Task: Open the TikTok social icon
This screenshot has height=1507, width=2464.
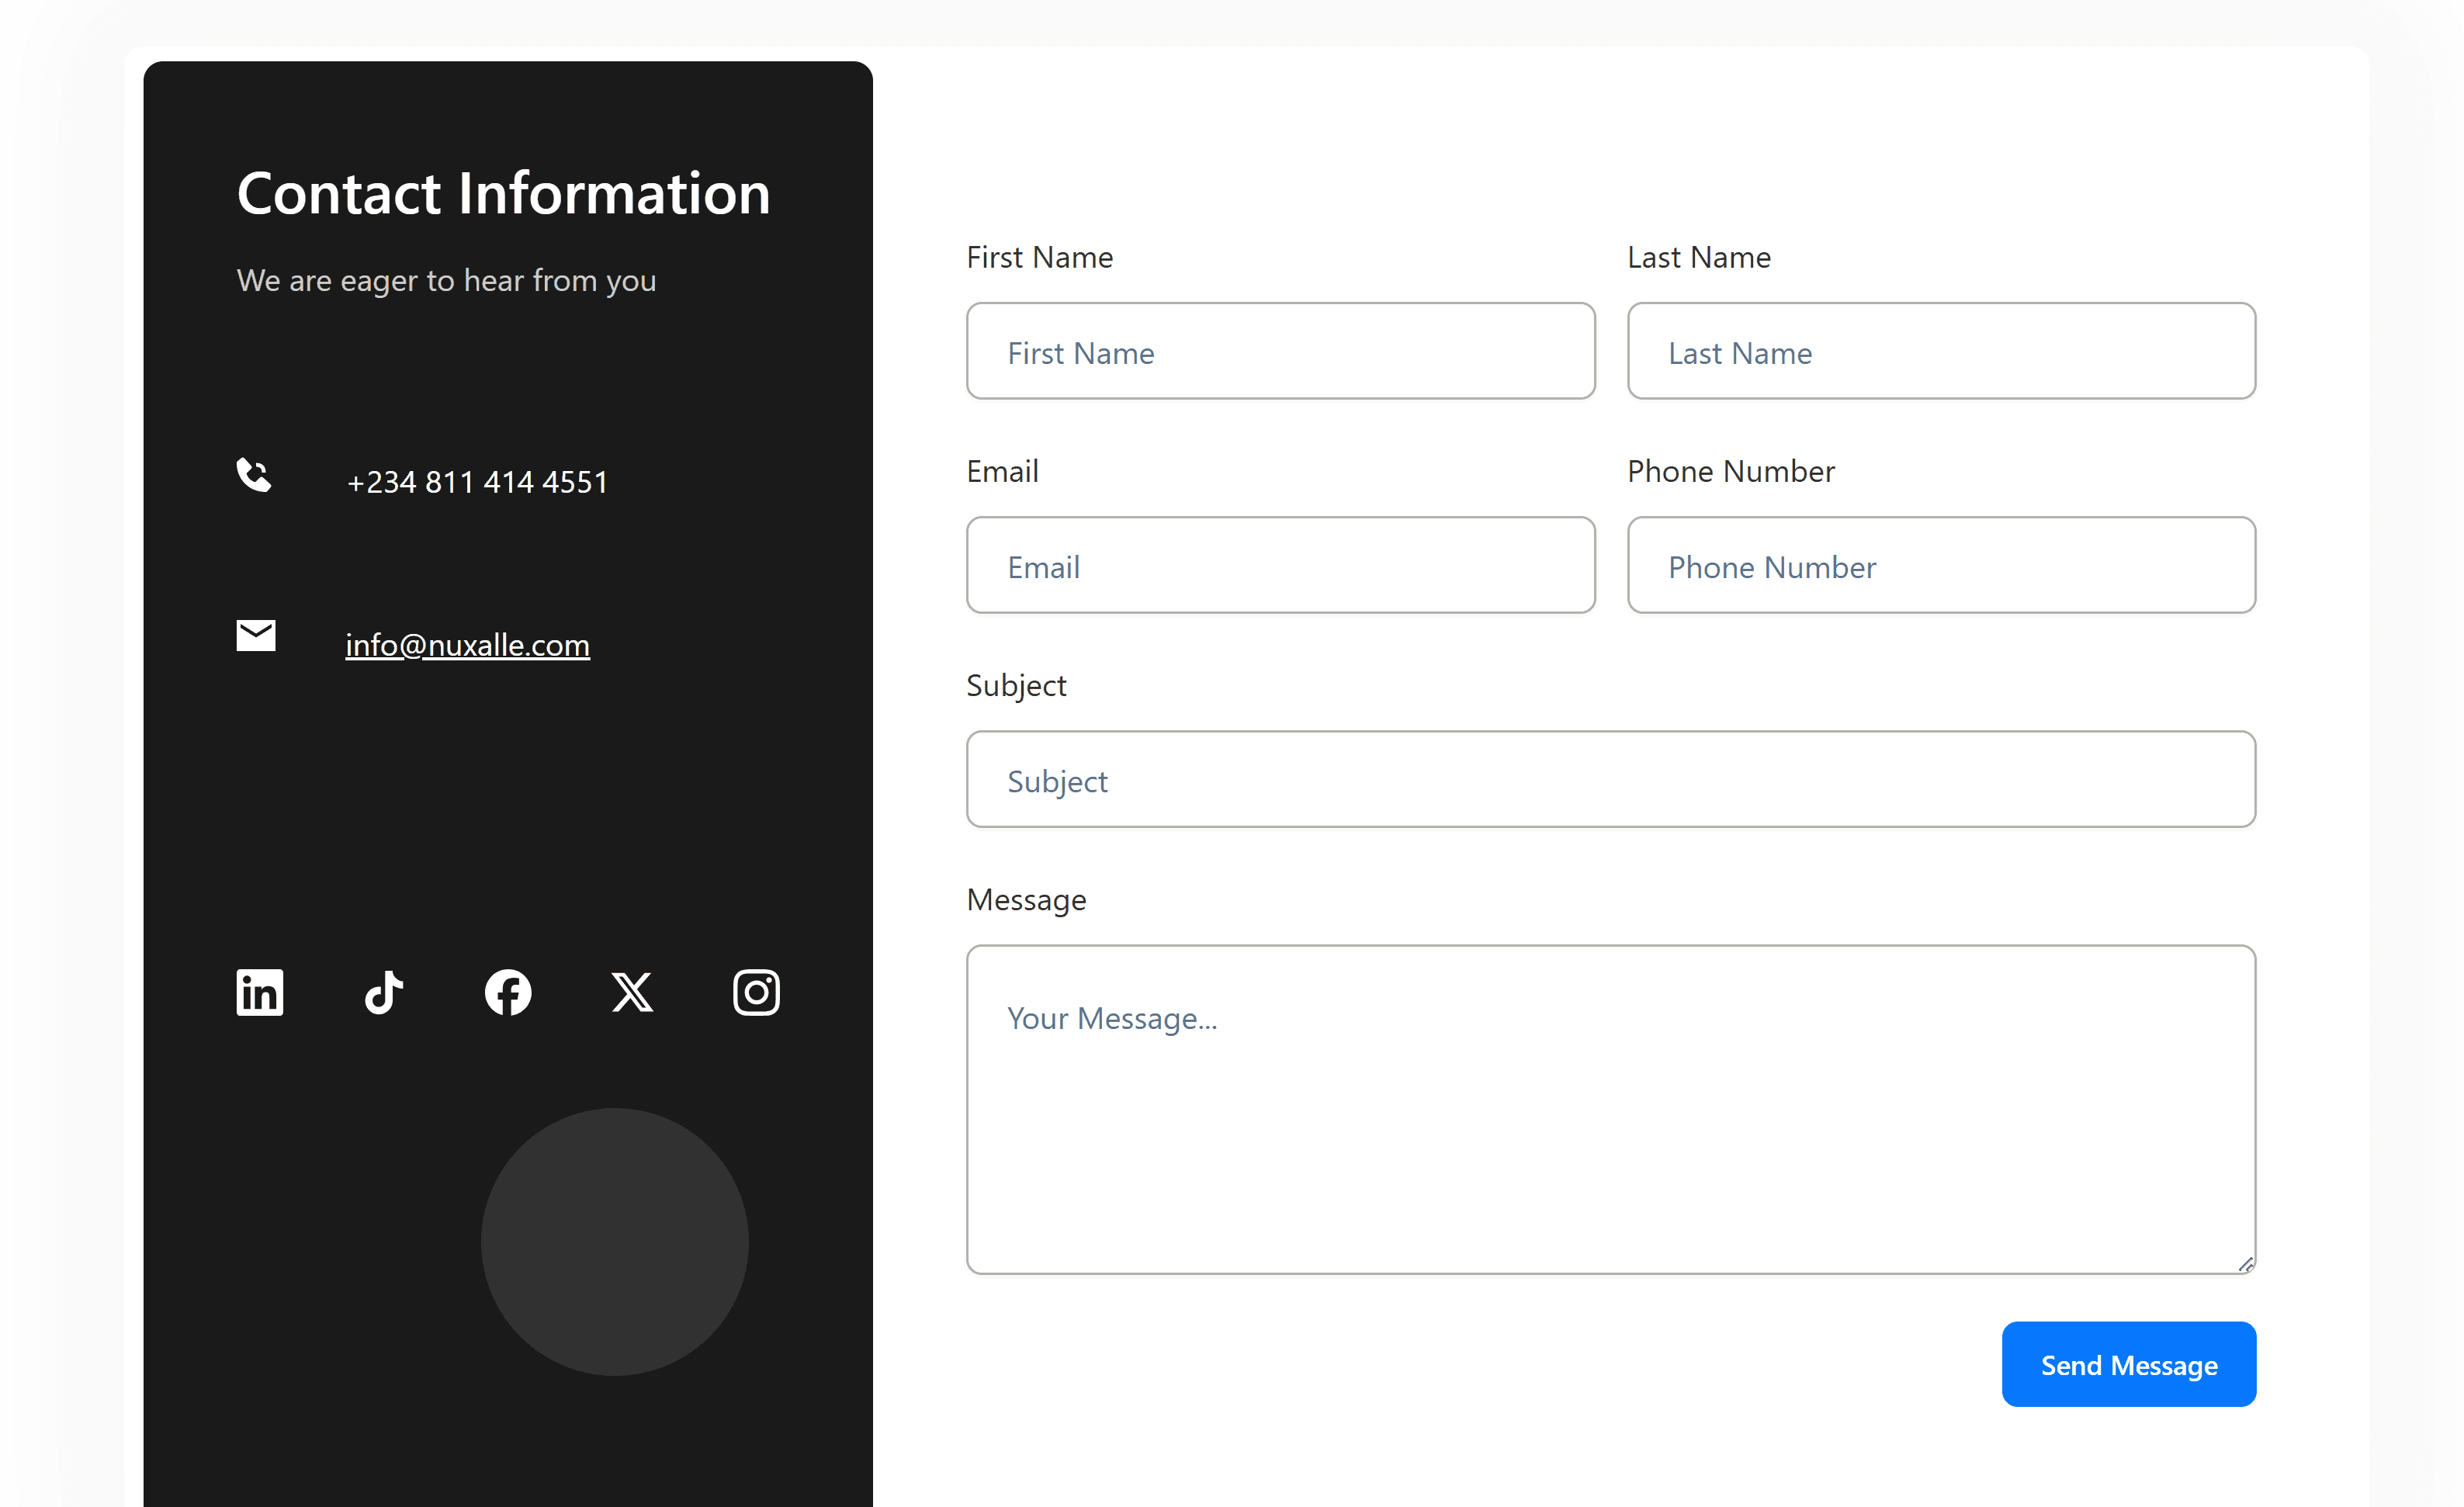Action: click(x=384, y=992)
